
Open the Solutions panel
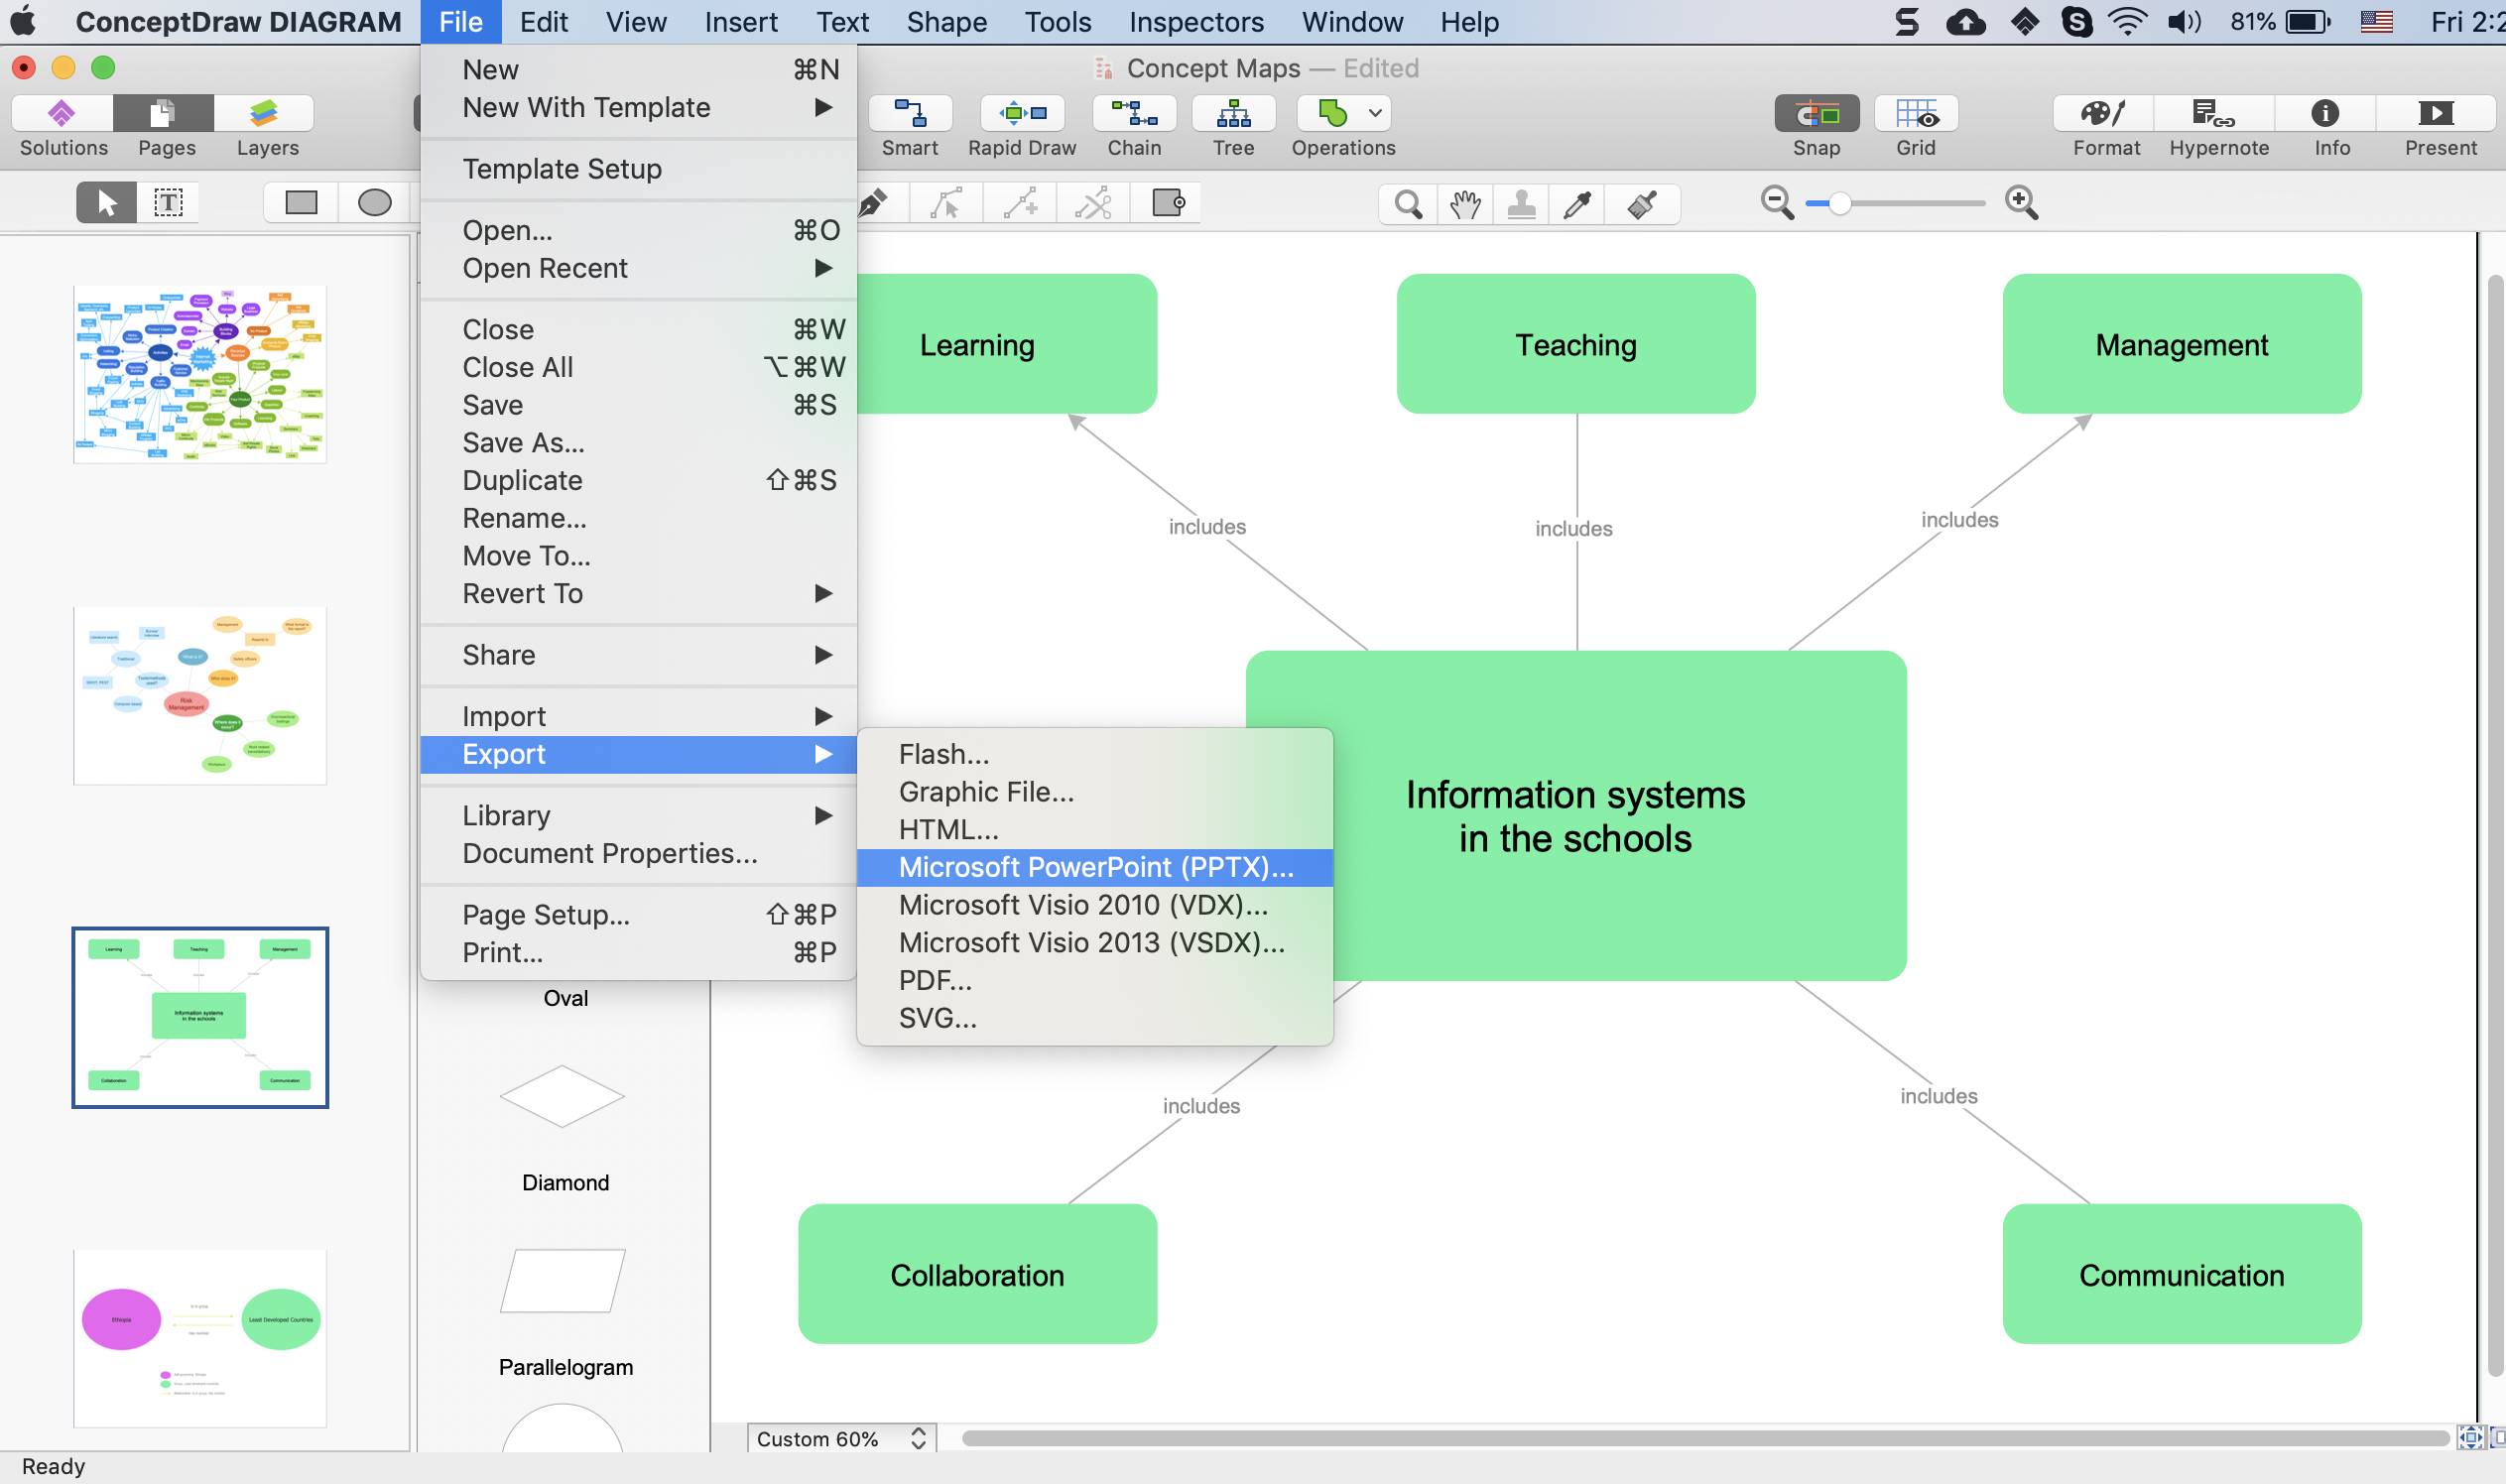[x=62, y=115]
